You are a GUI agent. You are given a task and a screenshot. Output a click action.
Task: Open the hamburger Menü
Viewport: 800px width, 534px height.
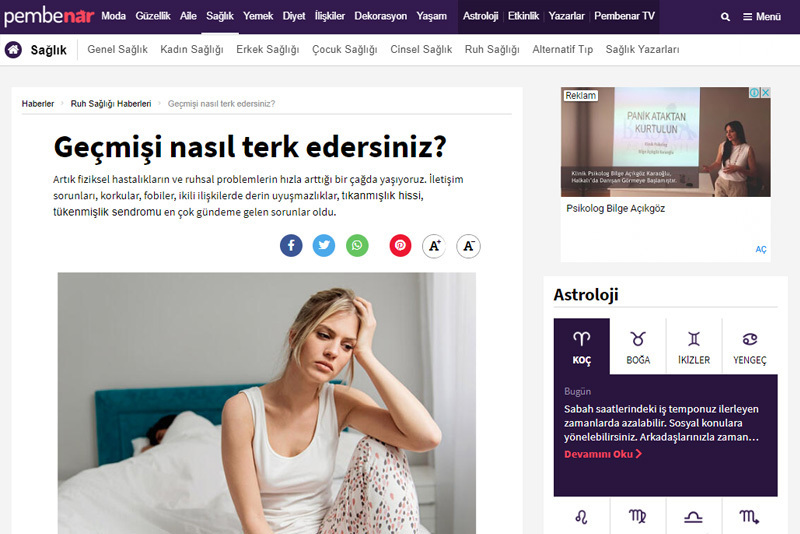tap(762, 17)
